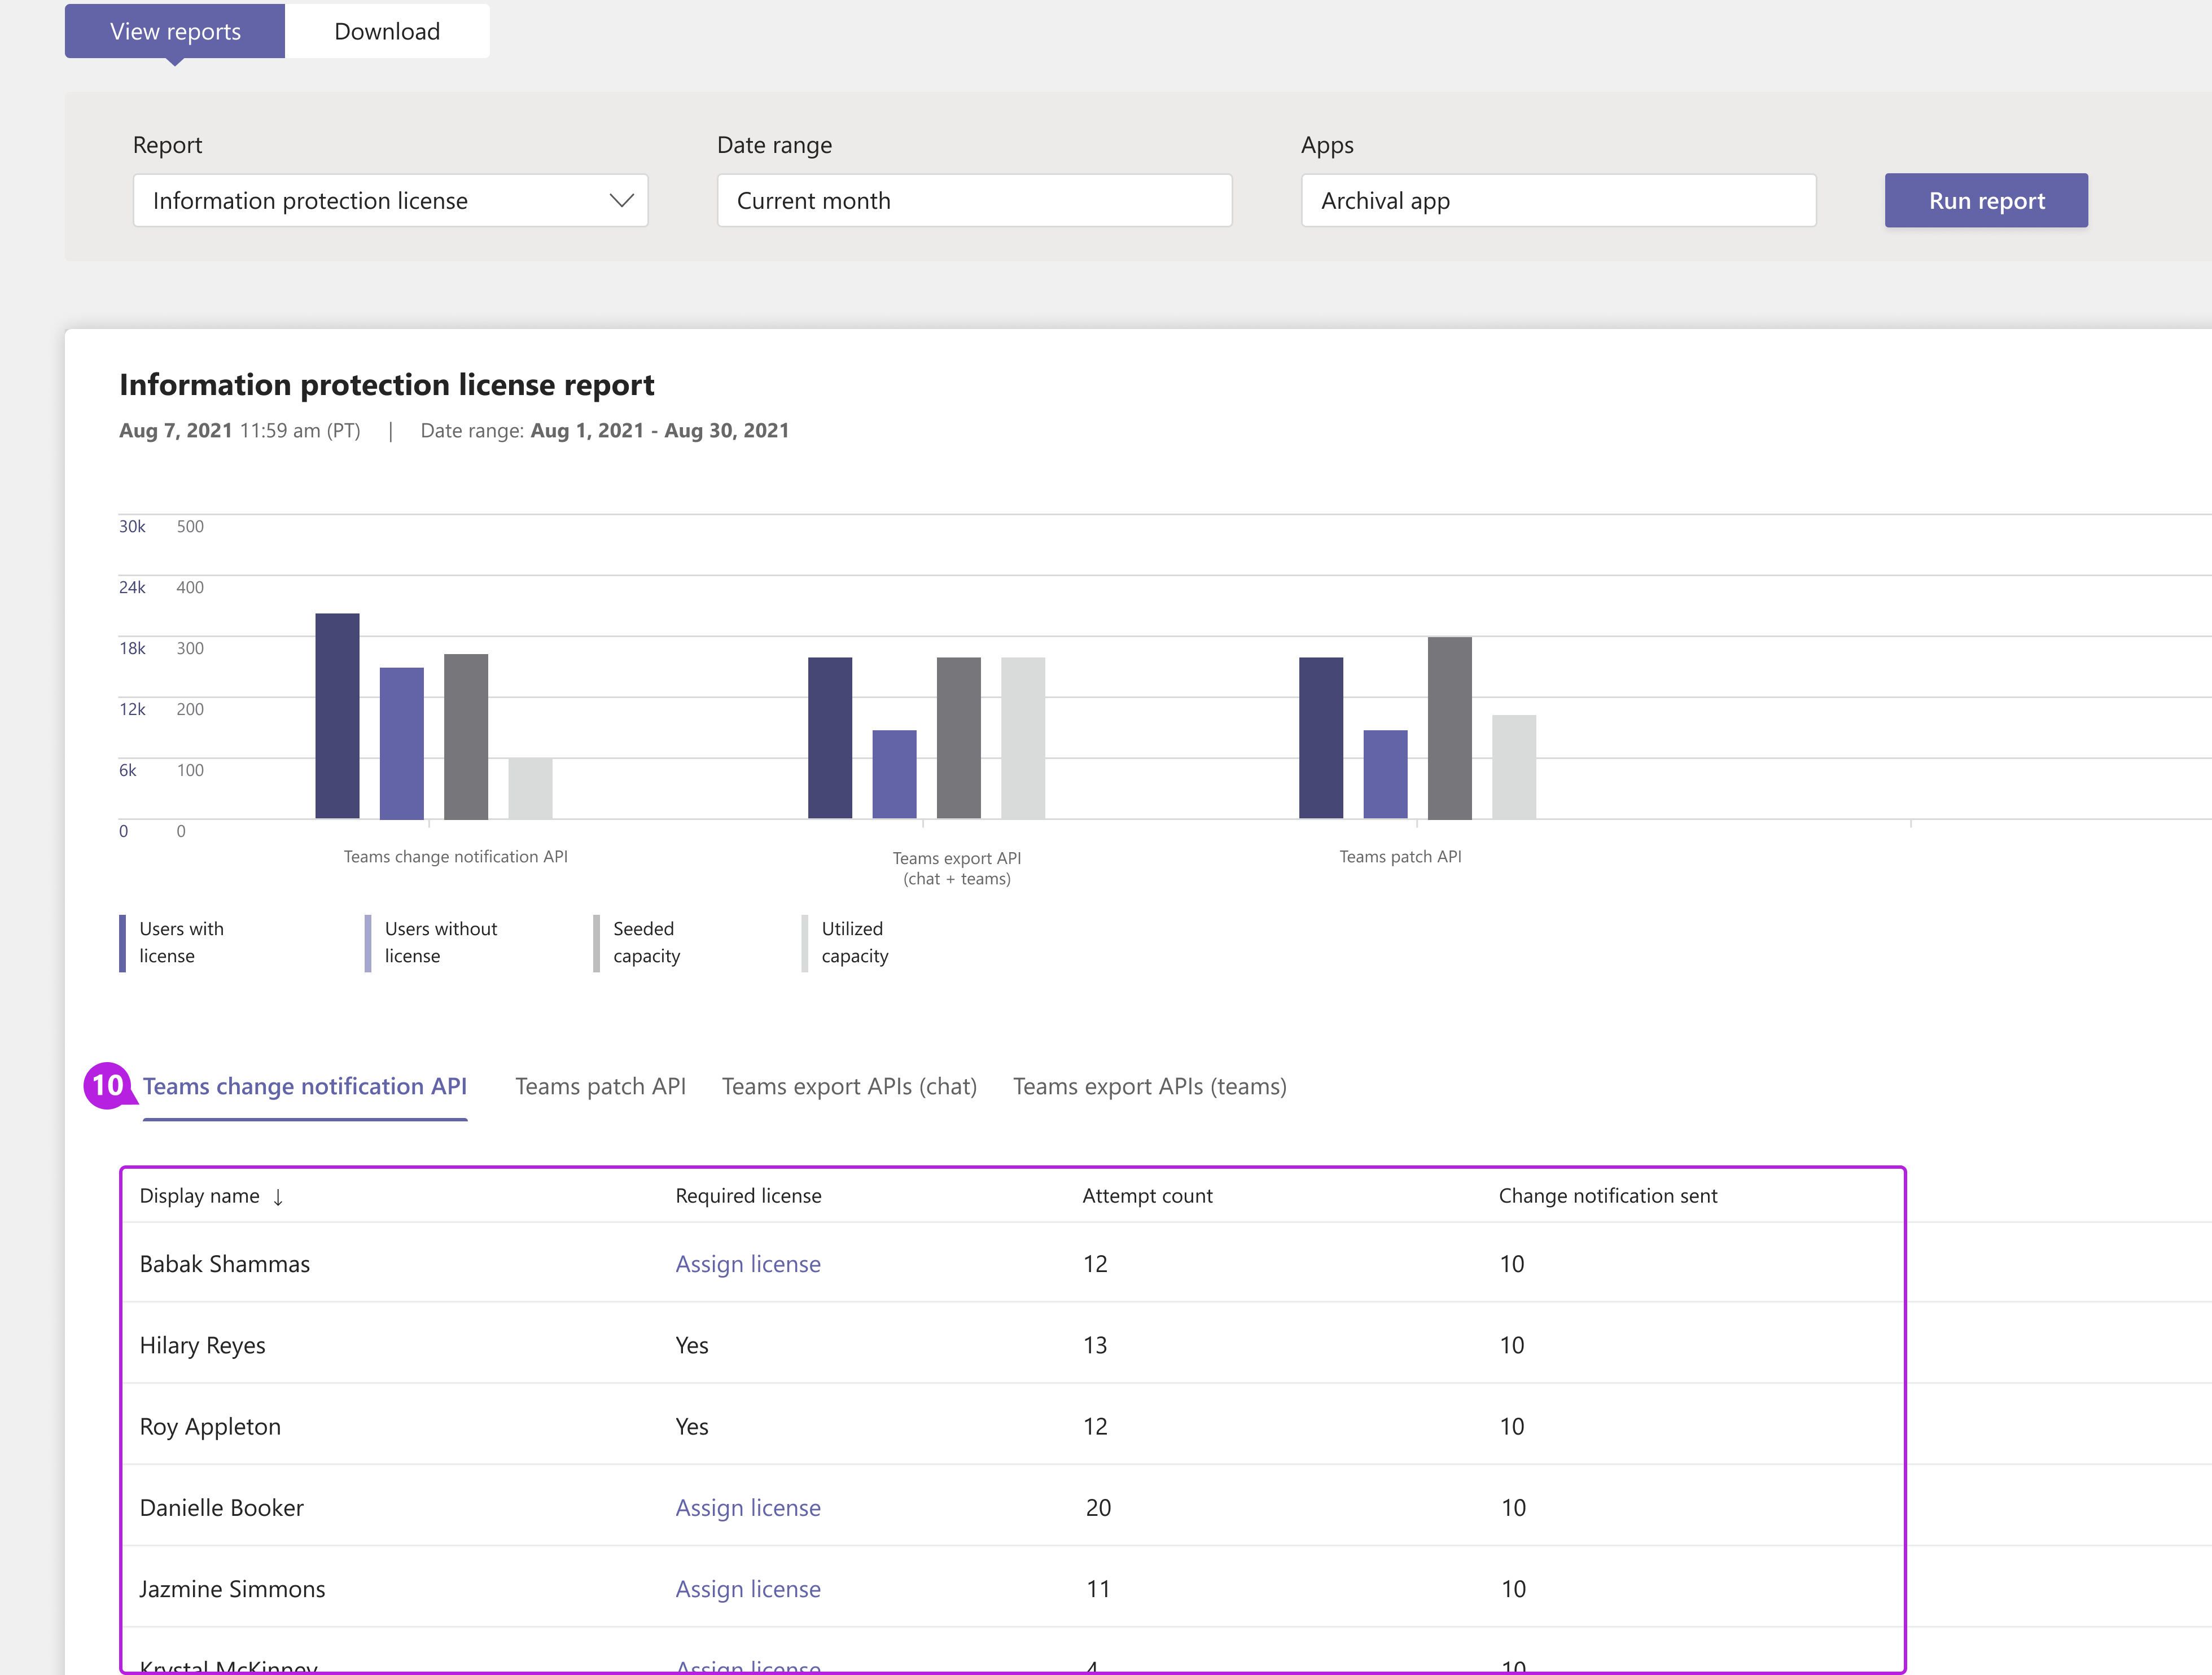Click the Apps input field

point(1557,199)
